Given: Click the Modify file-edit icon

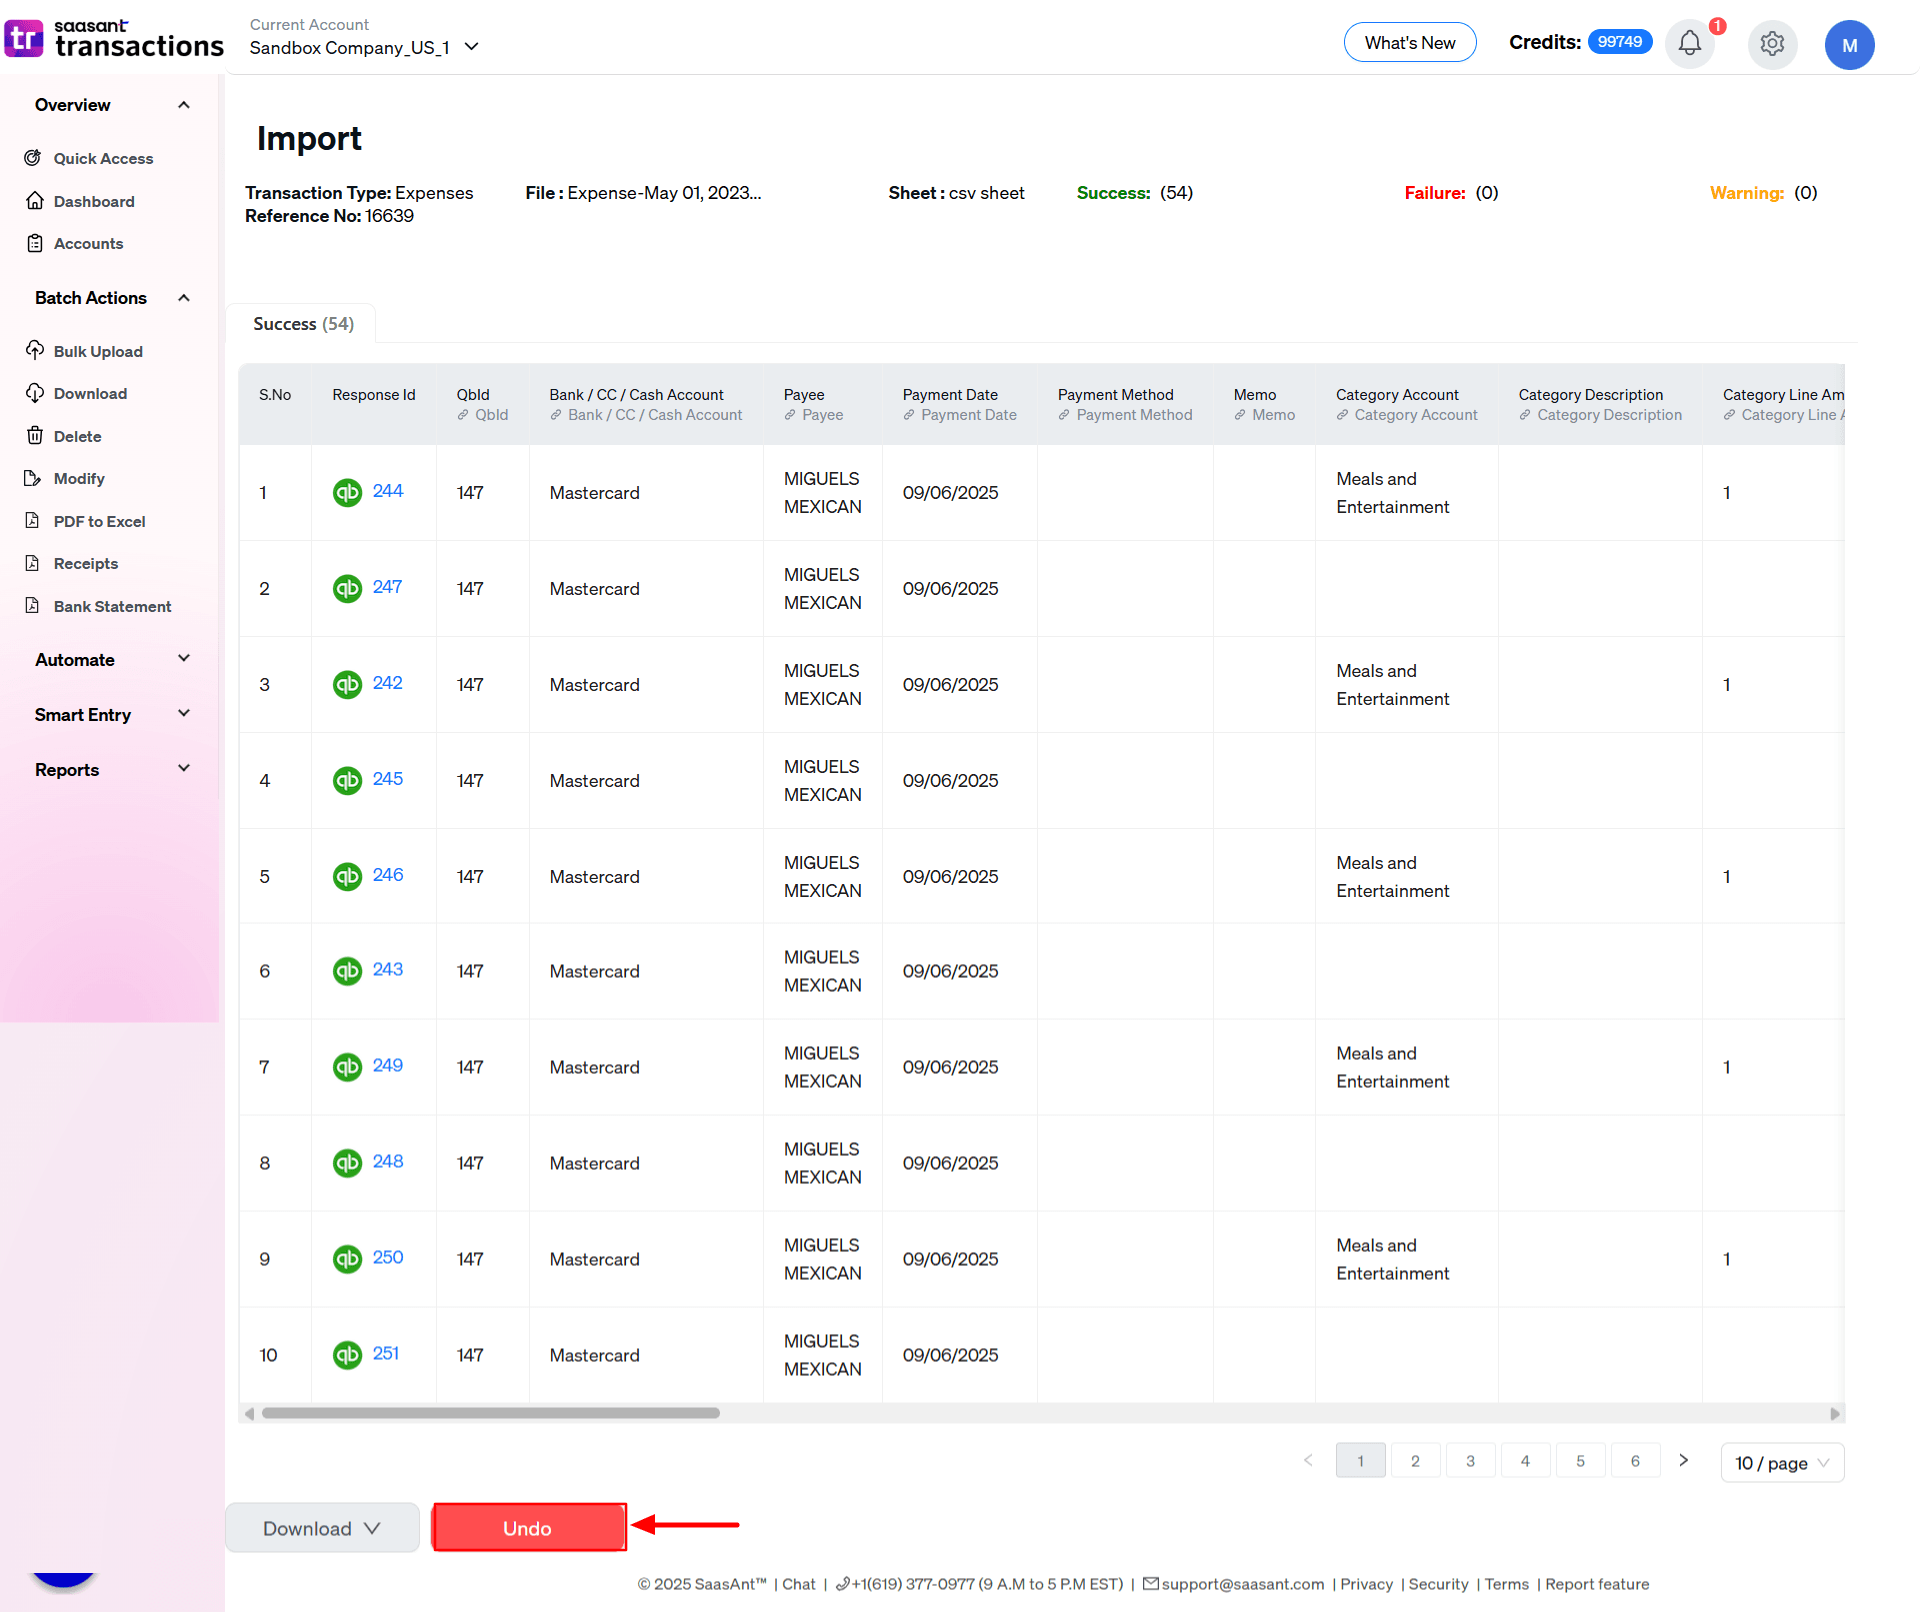Looking at the screenshot, I should (34, 478).
